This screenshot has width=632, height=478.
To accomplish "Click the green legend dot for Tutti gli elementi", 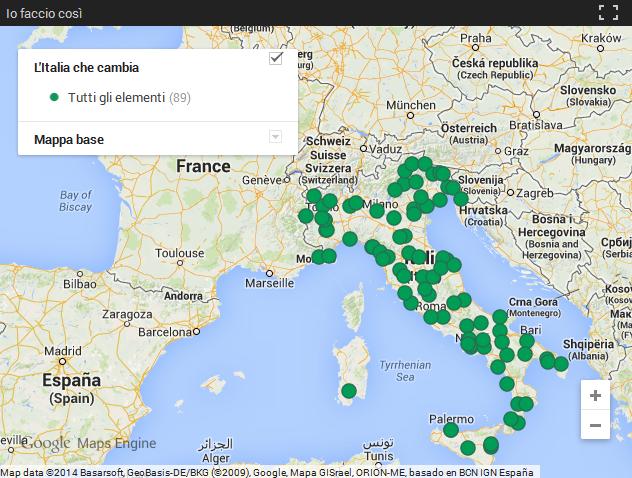I will pyautogui.click(x=54, y=98).
